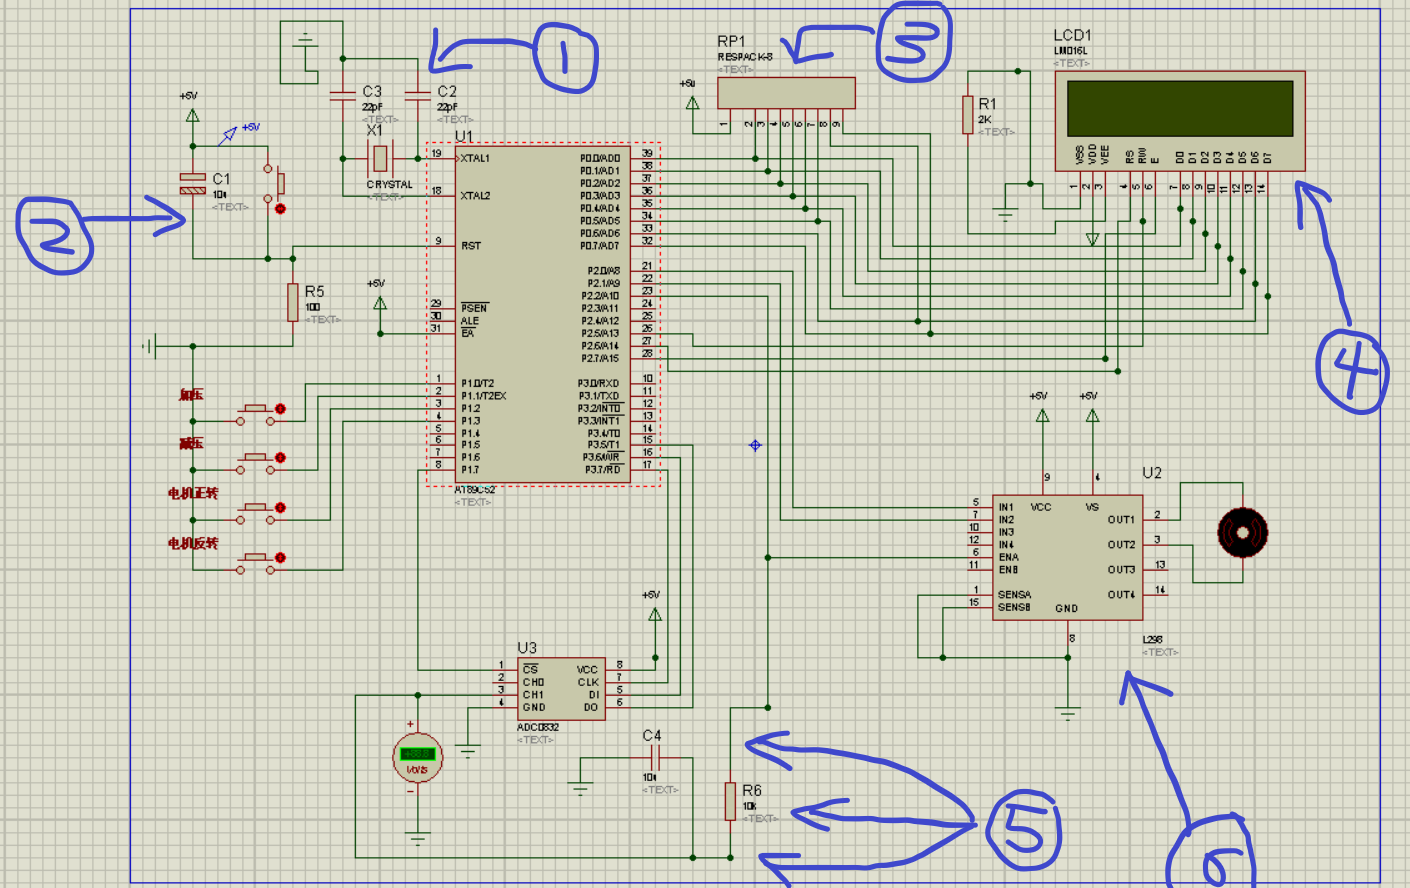
Task: Select ground symbol below the voltmeter
Action: 418,839
